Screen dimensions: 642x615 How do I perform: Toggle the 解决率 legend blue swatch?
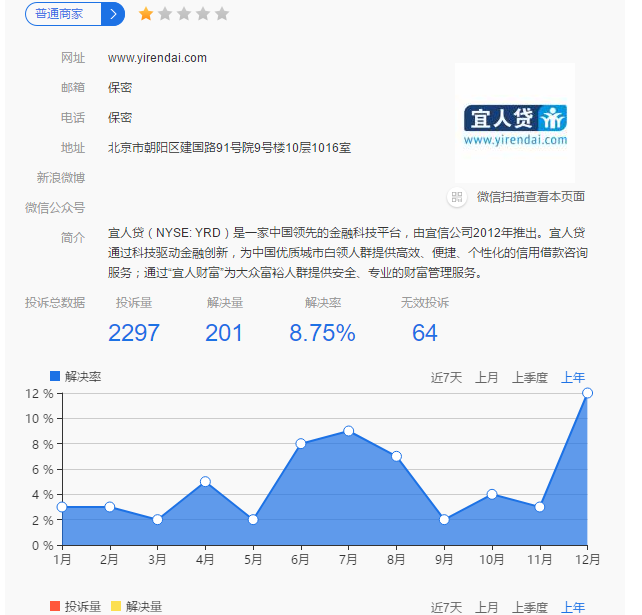tap(55, 376)
